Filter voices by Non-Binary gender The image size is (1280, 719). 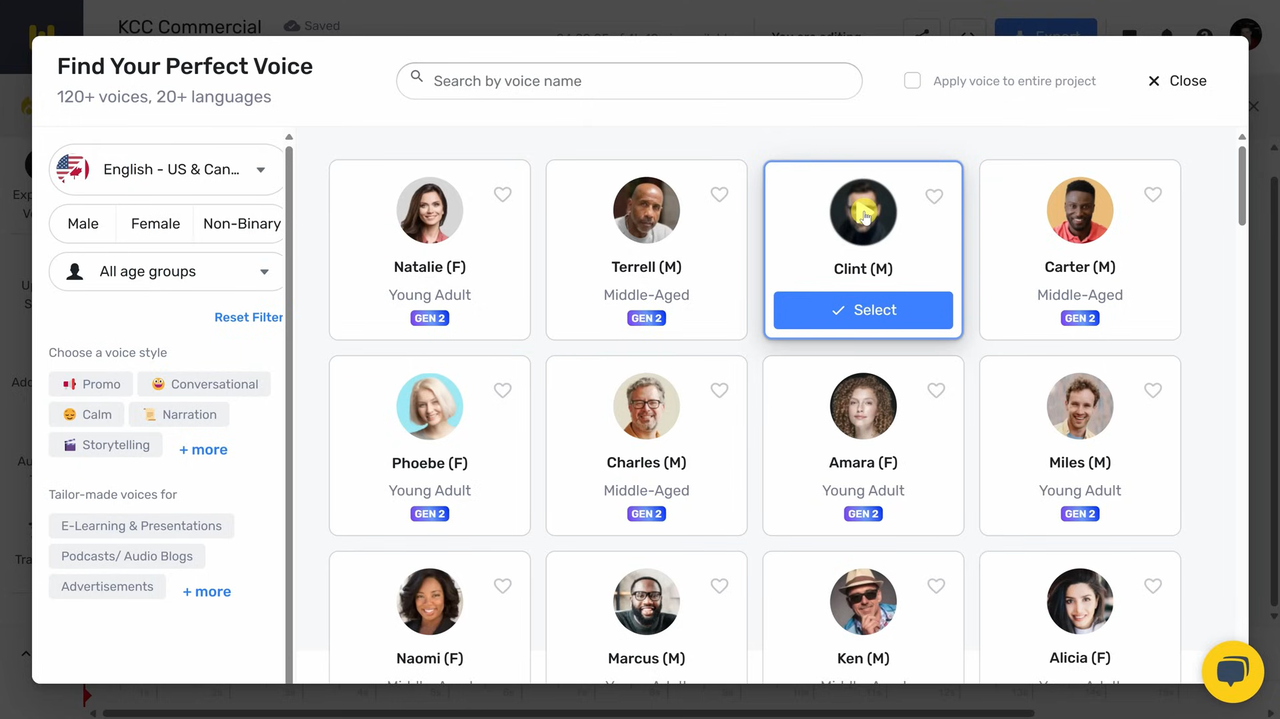point(240,224)
